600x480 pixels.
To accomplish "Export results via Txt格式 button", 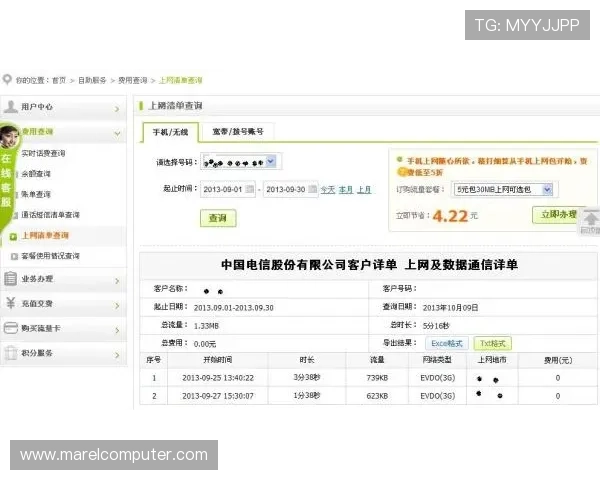I will click(x=492, y=343).
